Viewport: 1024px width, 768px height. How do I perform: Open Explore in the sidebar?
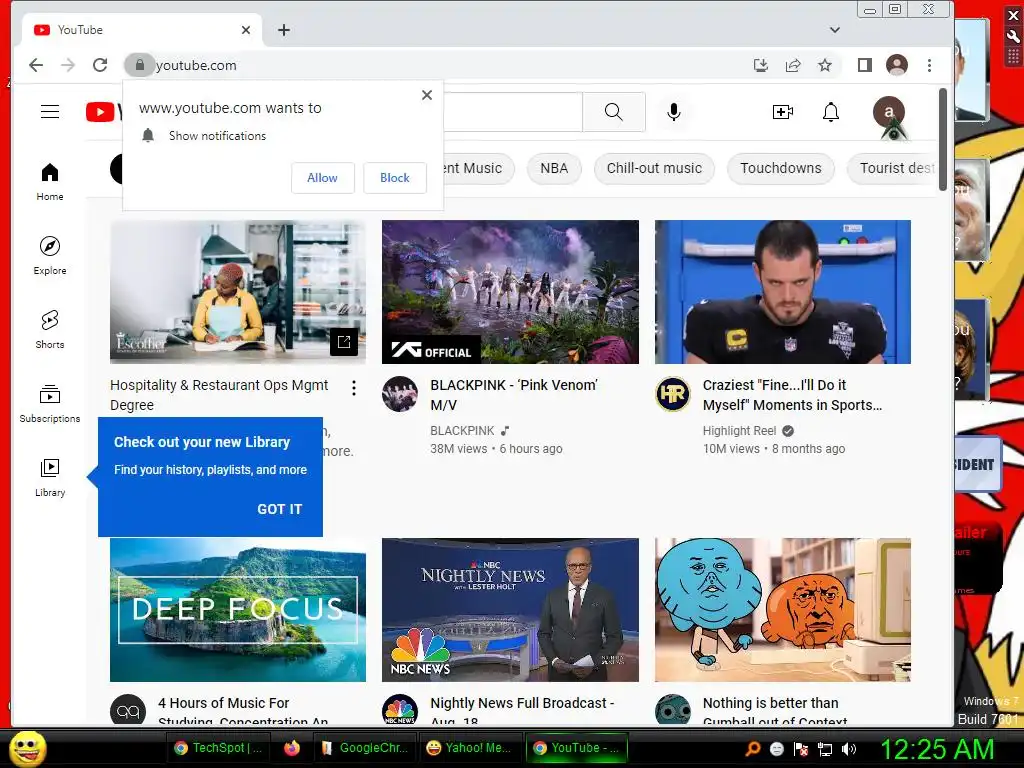[x=50, y=255]
